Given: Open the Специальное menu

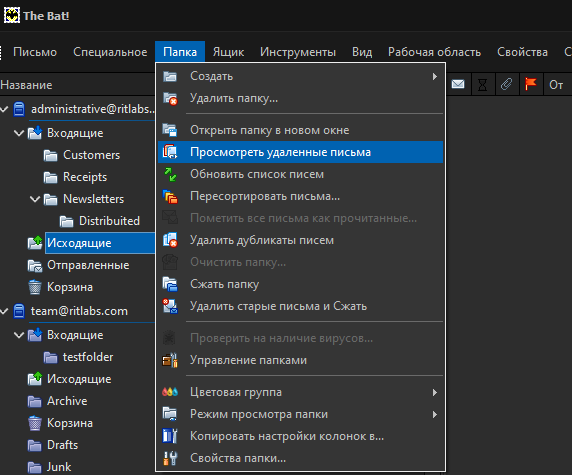Looking at the screenshot, I should pyautogui.click(x=110, y=52).
